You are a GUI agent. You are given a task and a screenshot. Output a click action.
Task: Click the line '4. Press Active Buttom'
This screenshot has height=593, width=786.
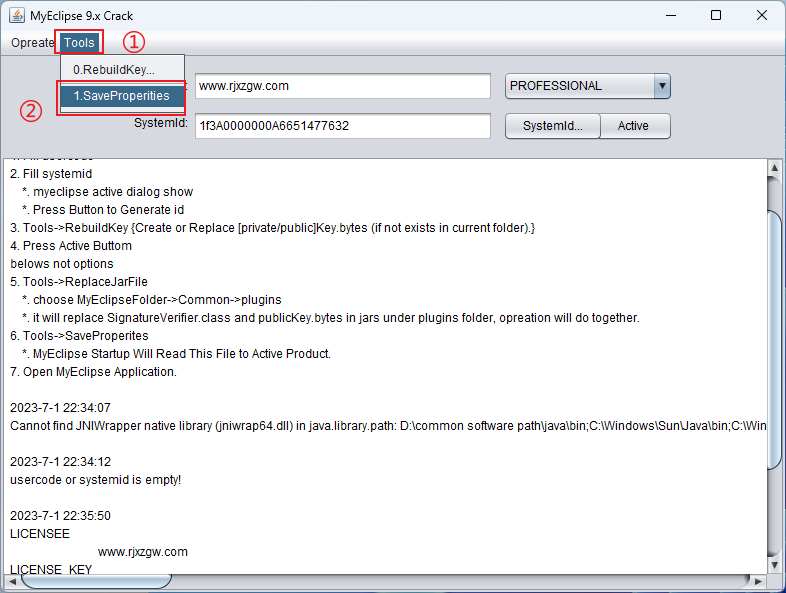point(71,246)
